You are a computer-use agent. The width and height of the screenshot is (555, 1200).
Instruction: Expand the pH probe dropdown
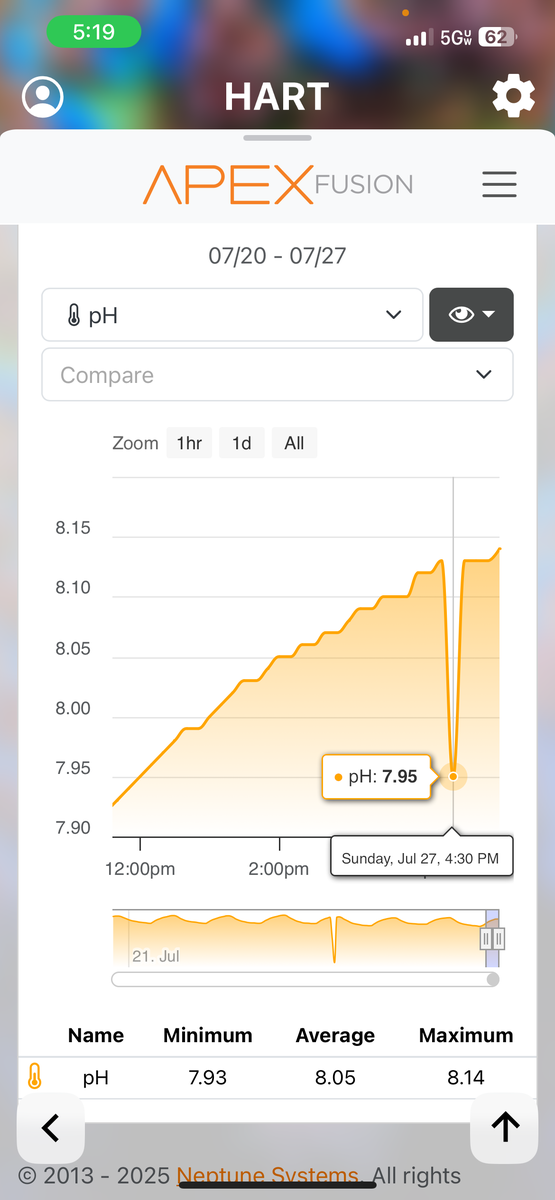tap(232, 315)
